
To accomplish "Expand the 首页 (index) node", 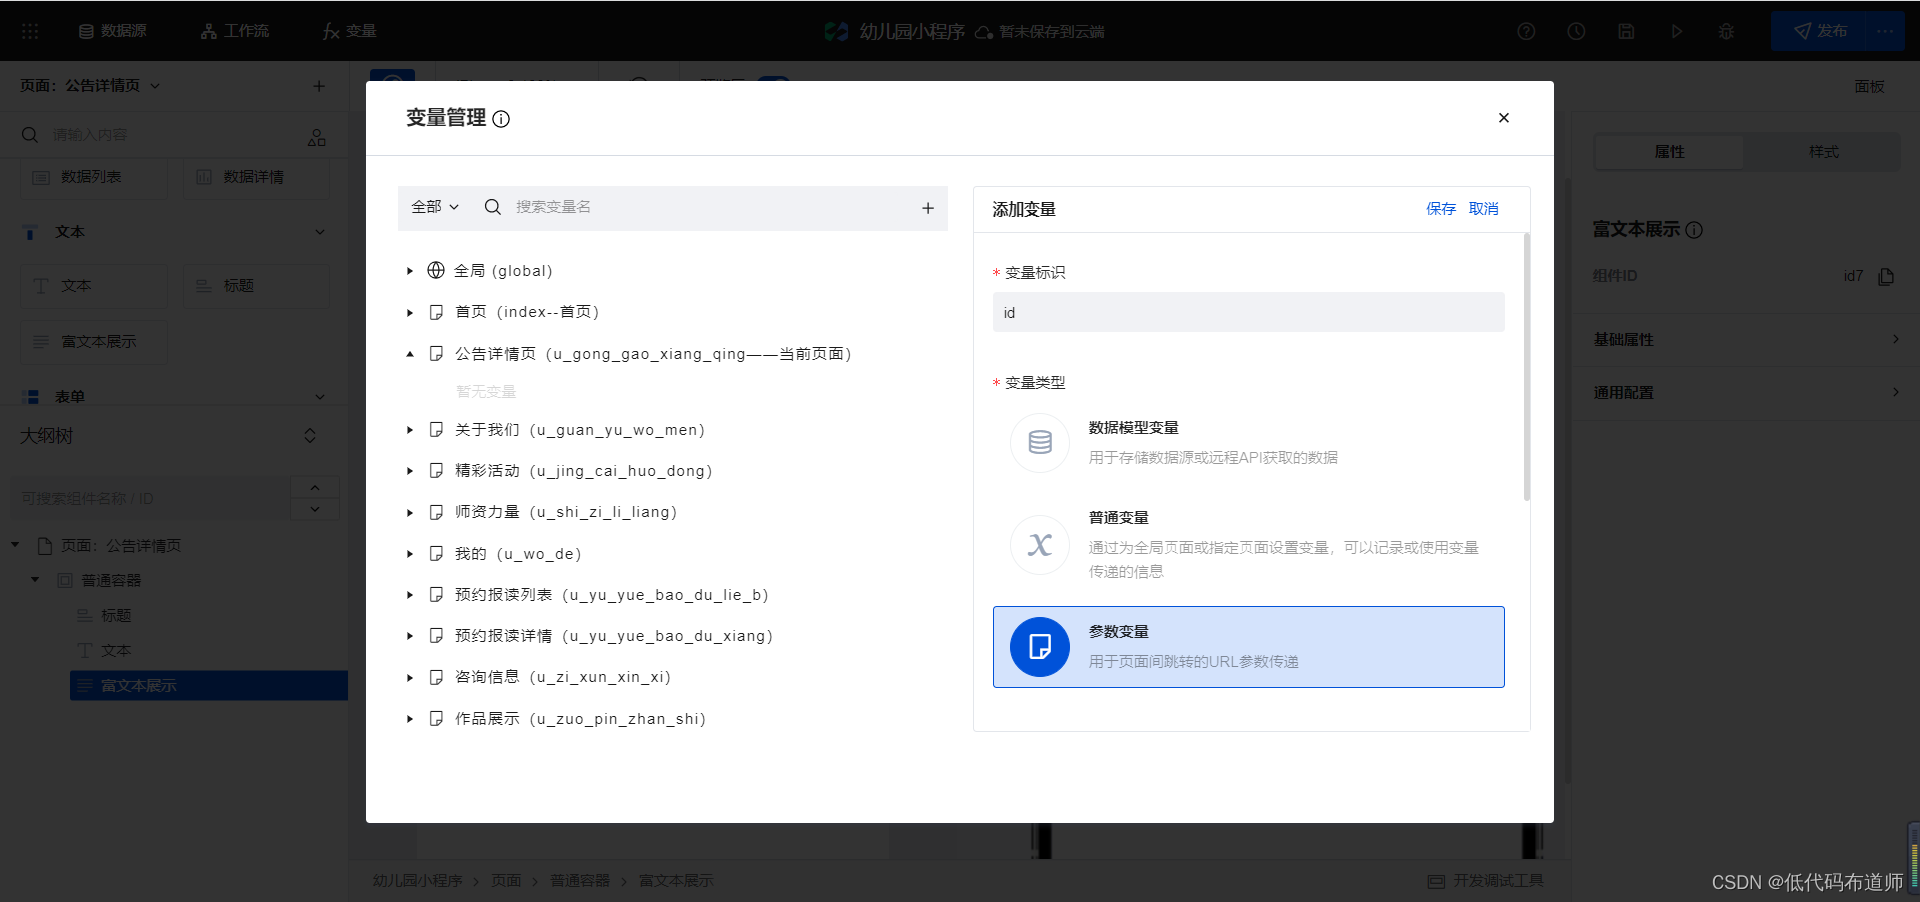I will pos(410,313).
